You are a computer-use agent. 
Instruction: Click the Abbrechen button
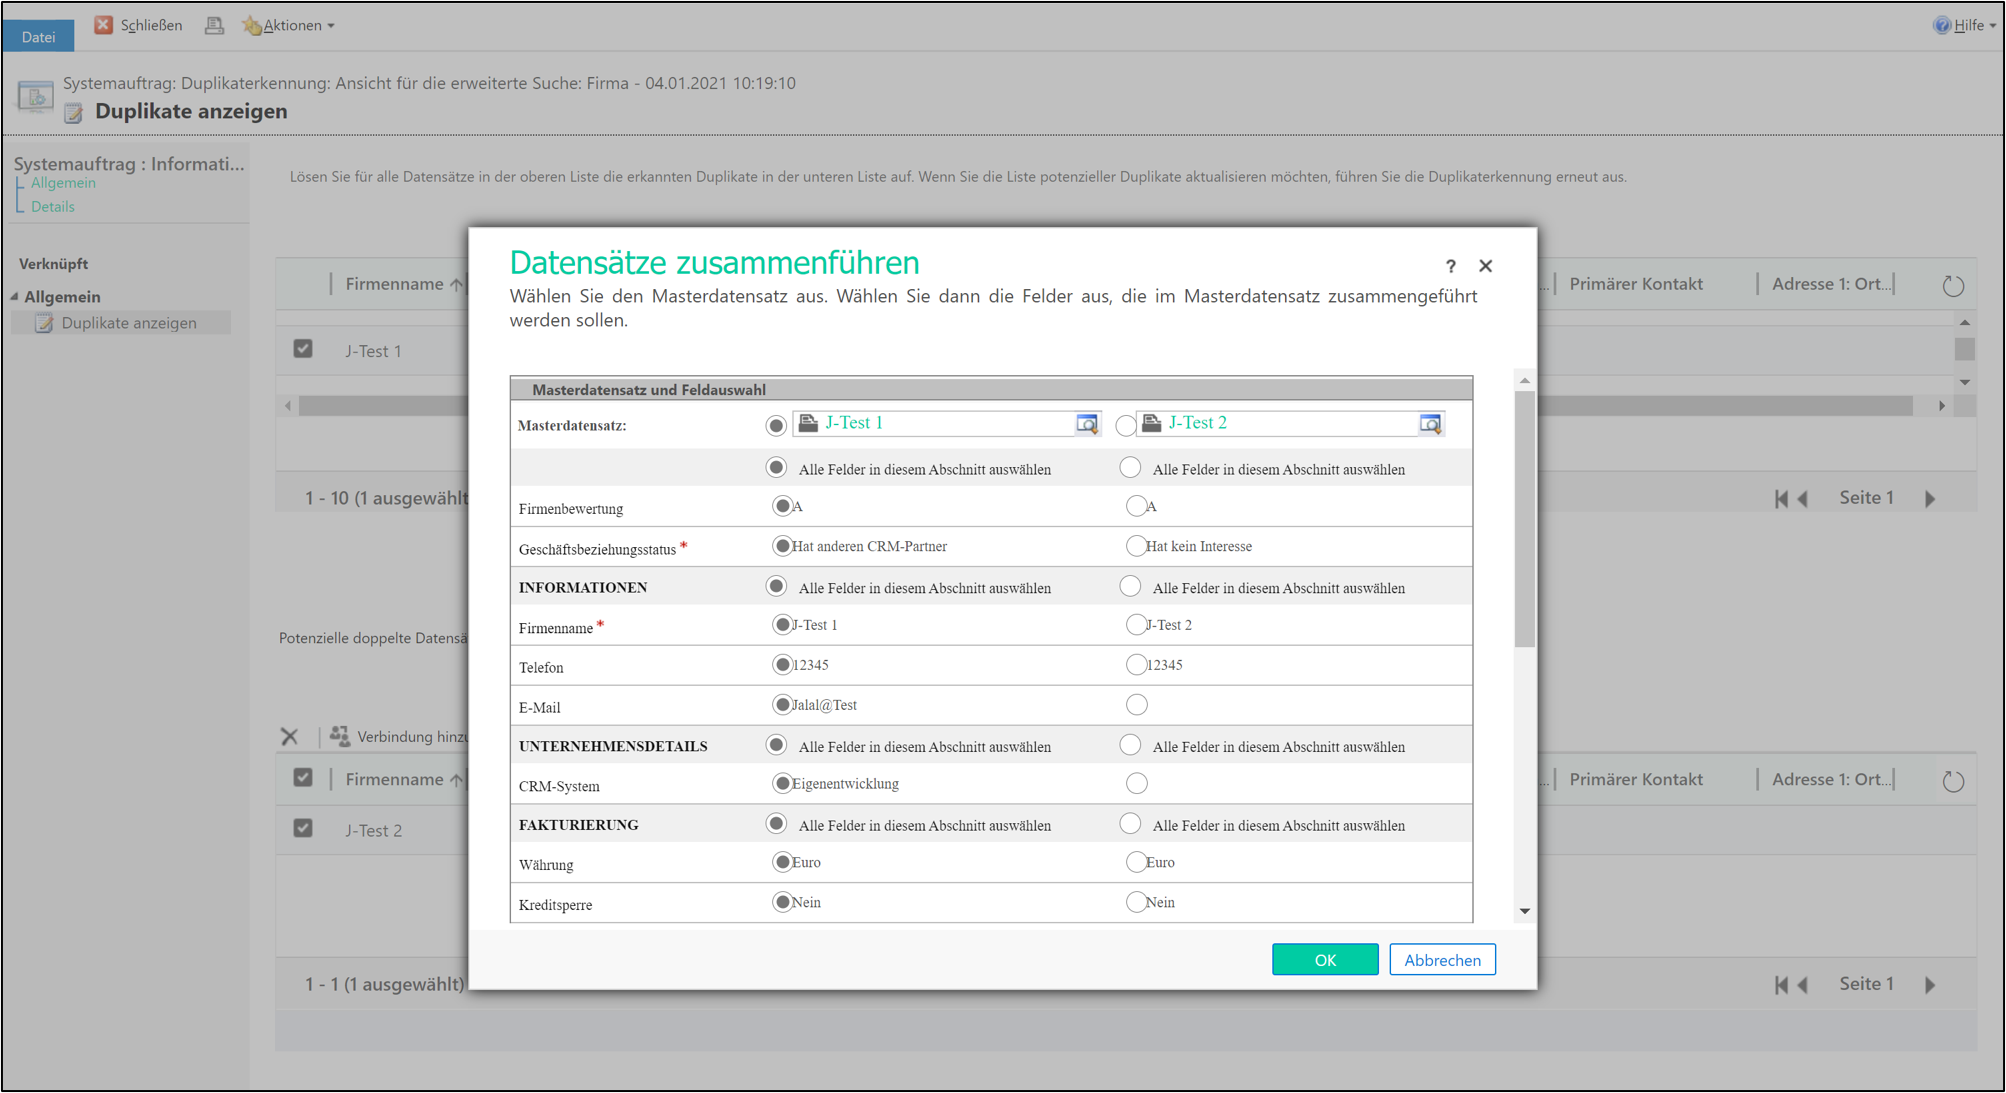click(x=1442, y=960)
